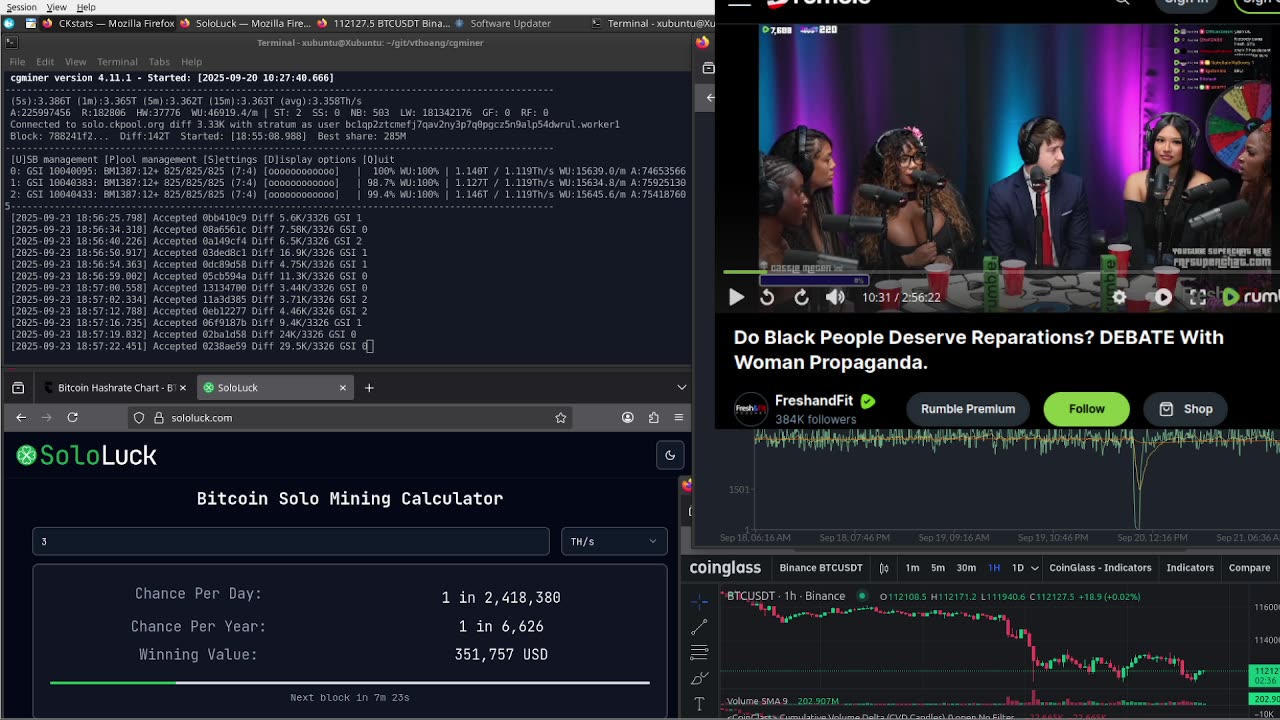Switch to SoloLuck Firefox taskbar window
This screenshot has height=720, width=1280.
(x=246, y=23)
